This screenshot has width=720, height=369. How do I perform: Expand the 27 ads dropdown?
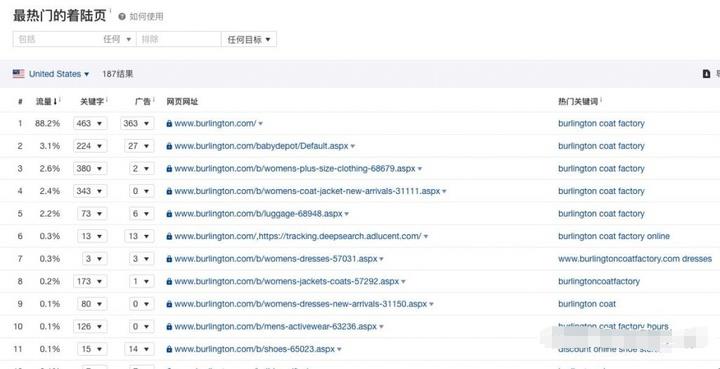click(139, 146)
